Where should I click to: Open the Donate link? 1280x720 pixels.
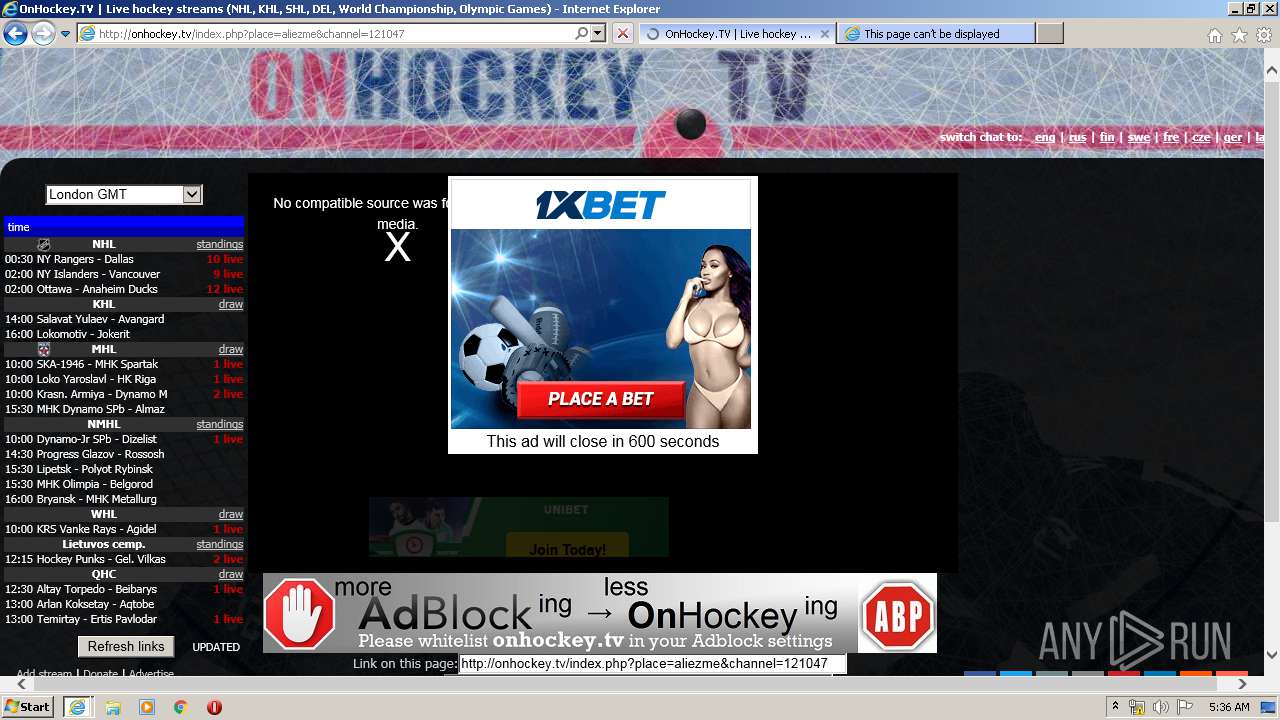[100, 674]
